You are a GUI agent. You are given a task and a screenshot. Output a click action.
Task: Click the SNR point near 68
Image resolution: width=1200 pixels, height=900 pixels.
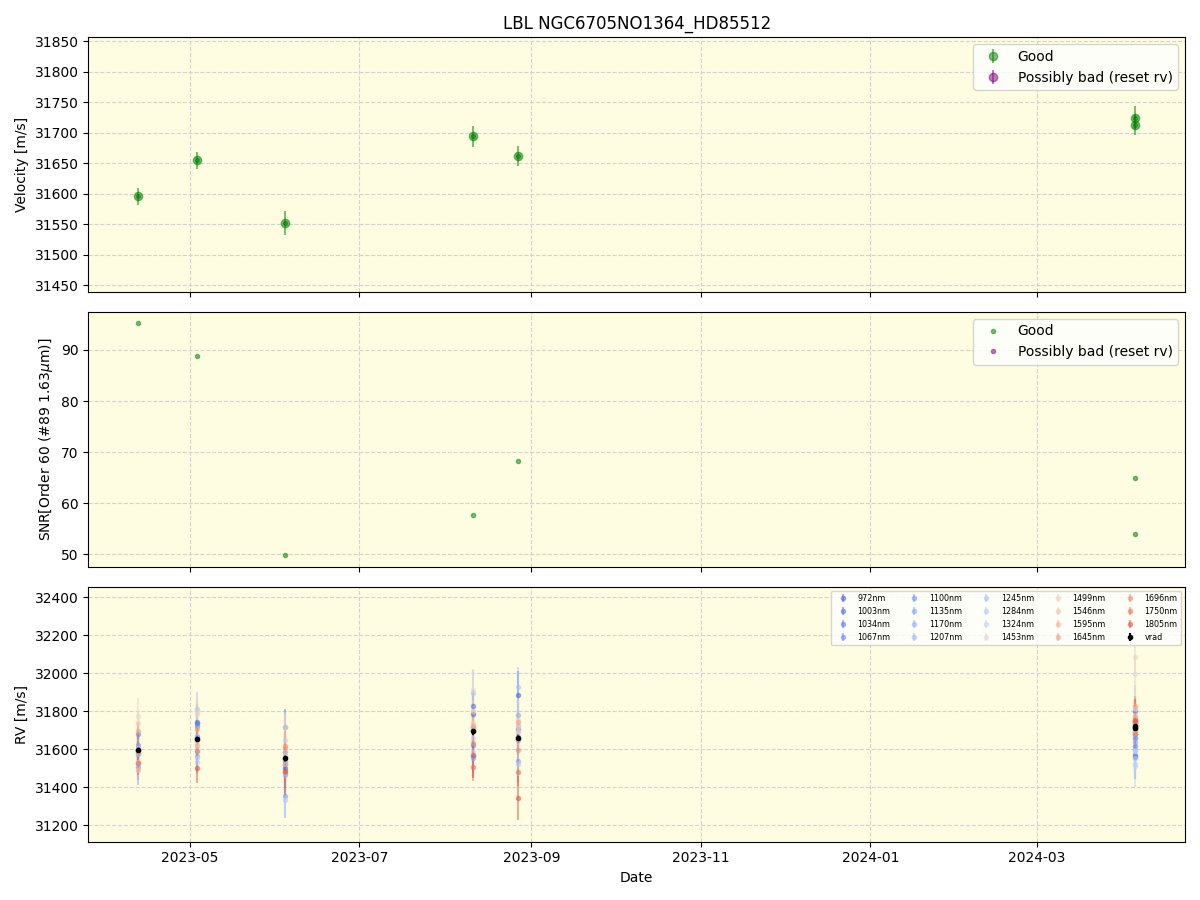tap(518, 461)
